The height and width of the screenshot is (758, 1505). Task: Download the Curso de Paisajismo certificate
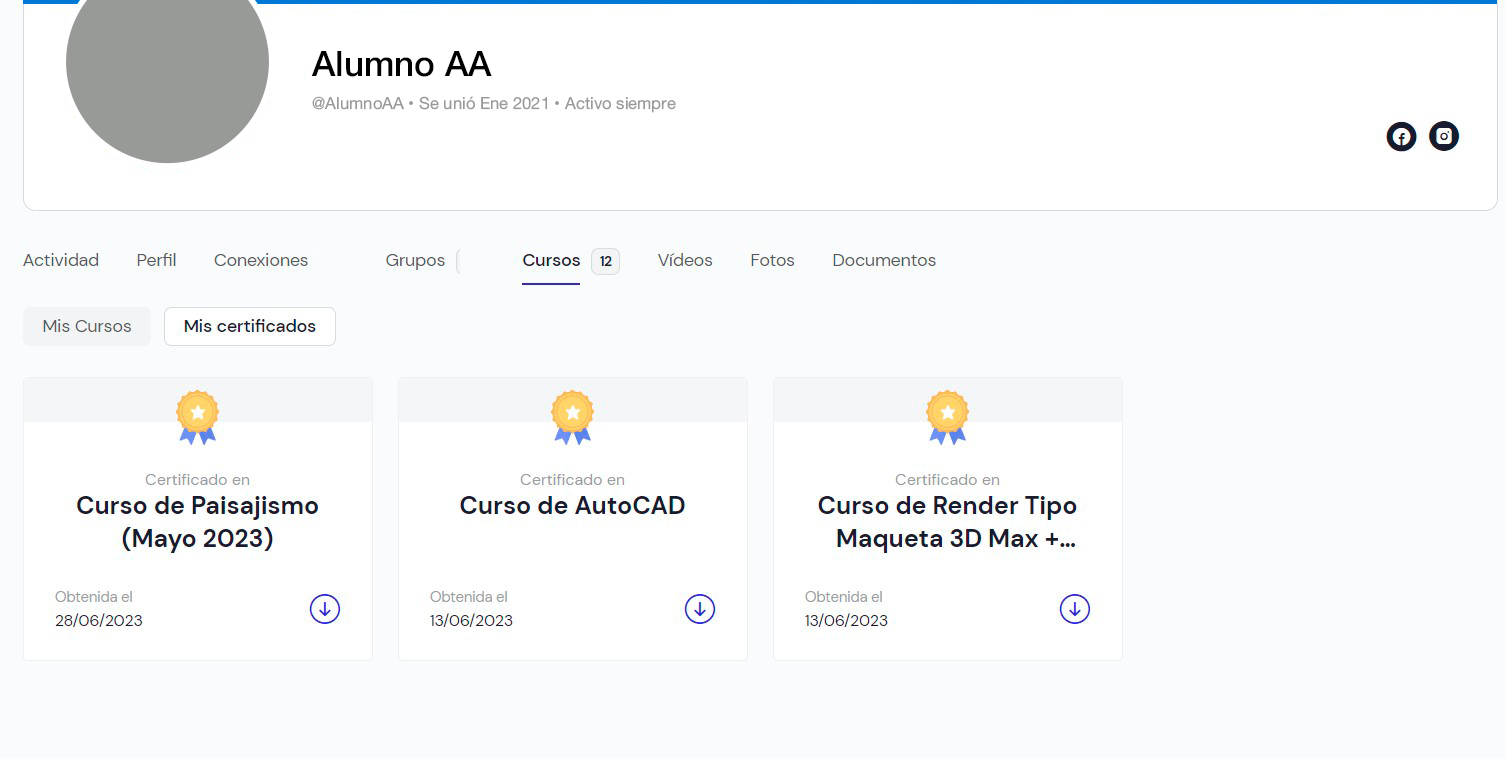point(325,609)
